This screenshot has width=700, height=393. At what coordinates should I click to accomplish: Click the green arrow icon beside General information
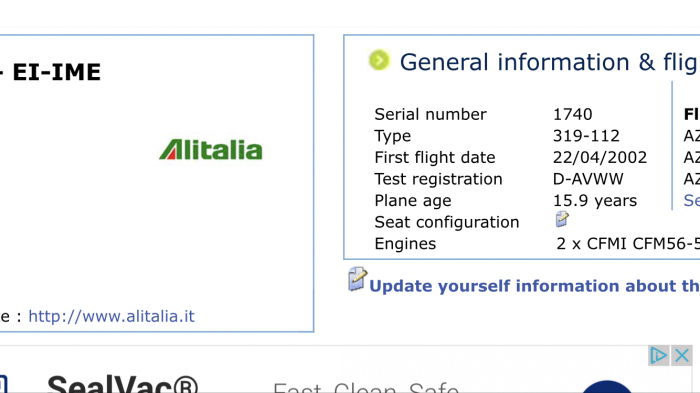pos(379,60)
